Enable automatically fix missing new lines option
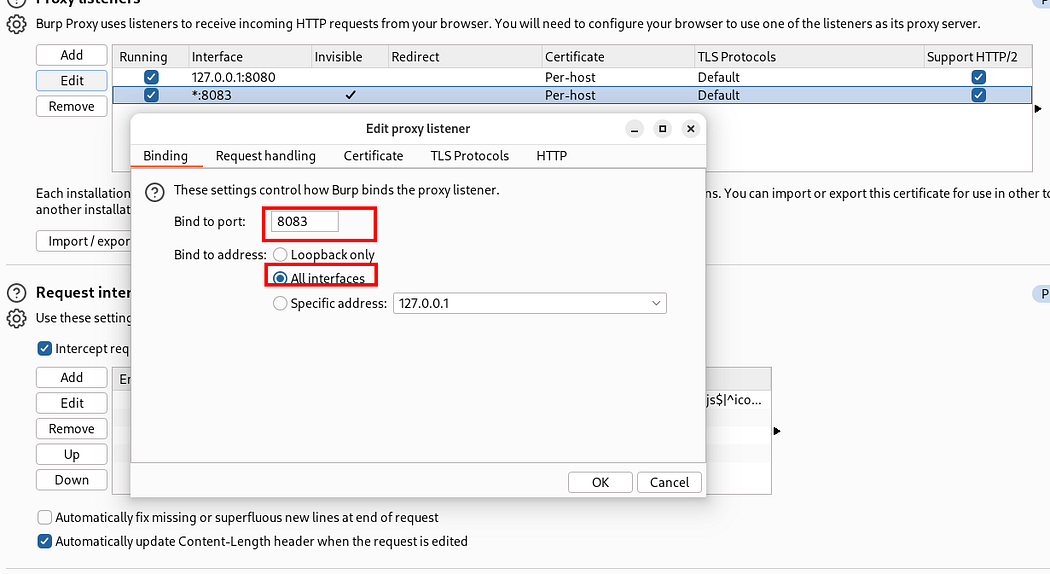Viewport: 1050px width, 574px height. point(45,517)
